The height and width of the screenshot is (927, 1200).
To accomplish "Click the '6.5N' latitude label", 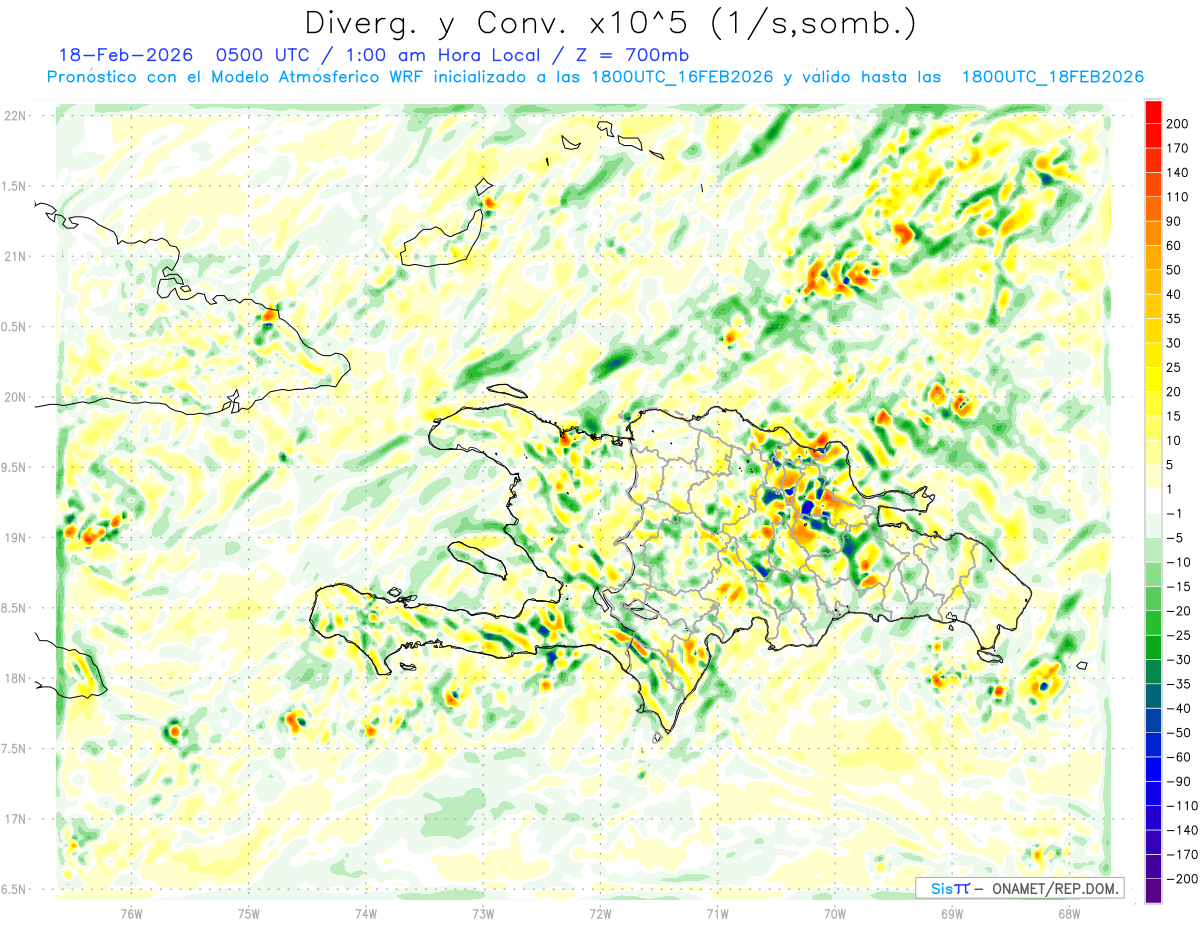I will [x=13, y=889].
